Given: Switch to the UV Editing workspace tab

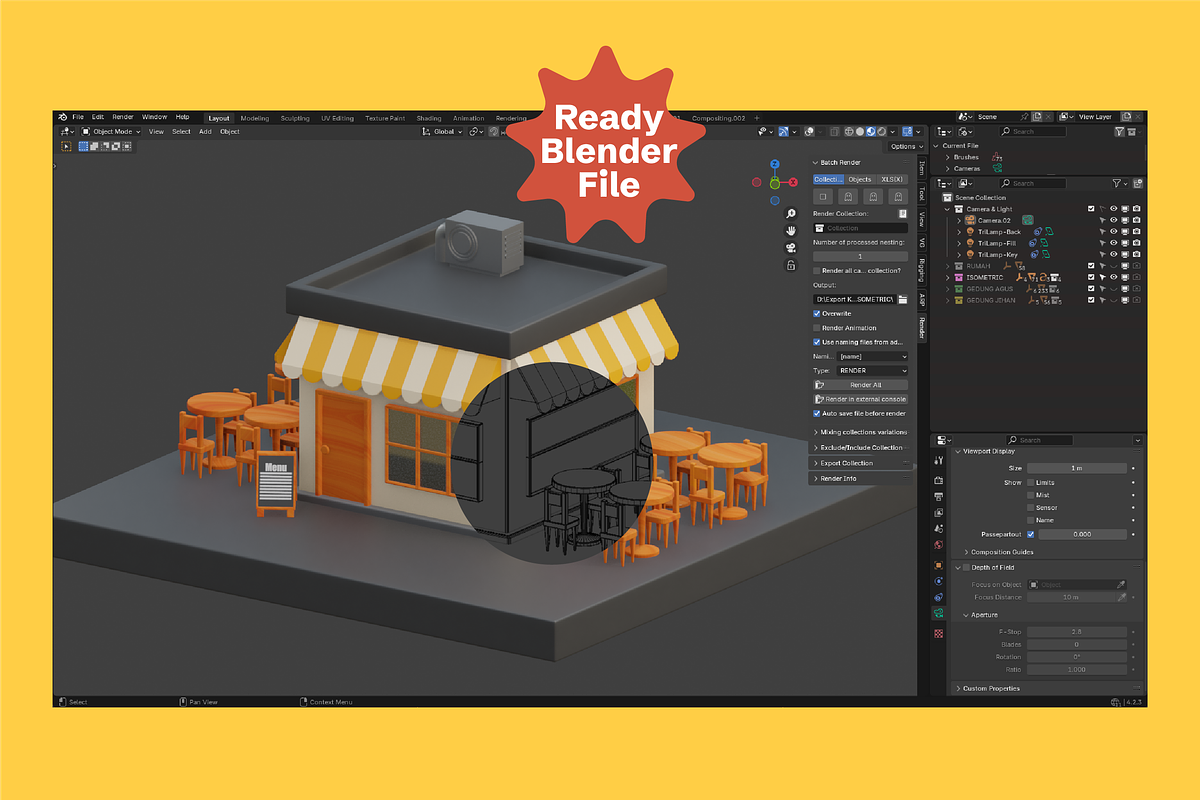Looking at the screenshot, I should 337,118.
